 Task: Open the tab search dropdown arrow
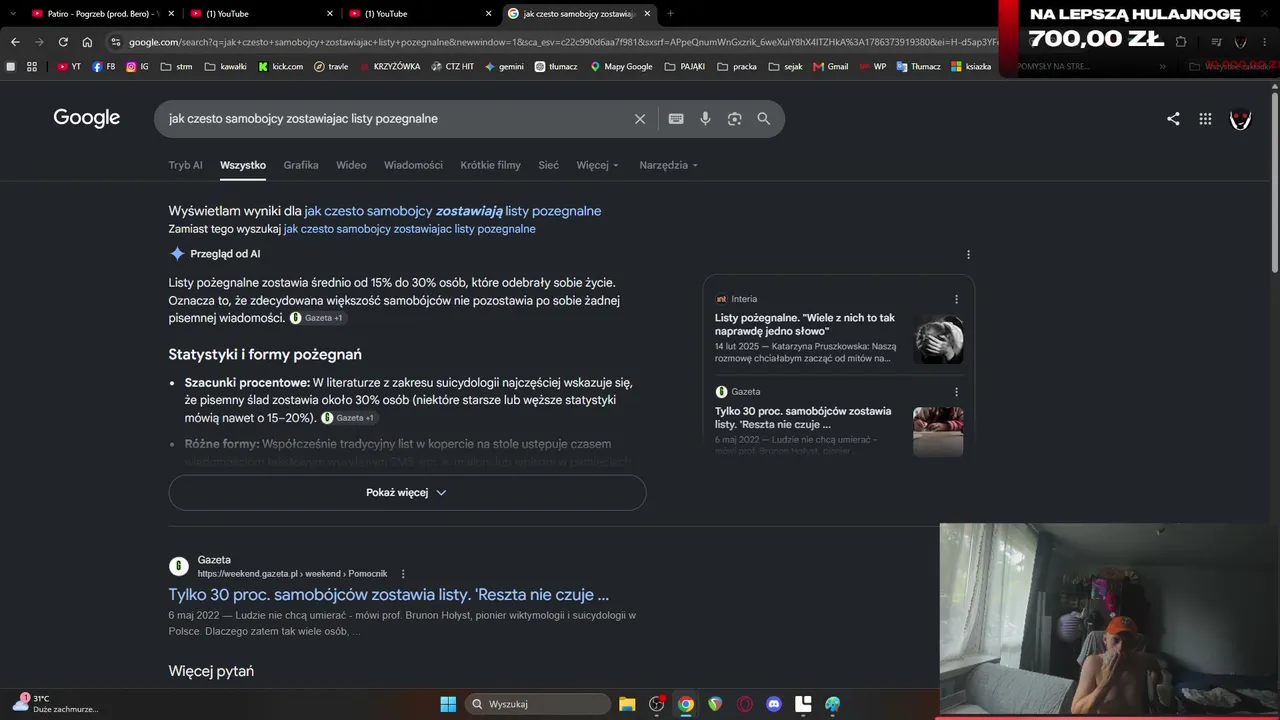point(13,13)
